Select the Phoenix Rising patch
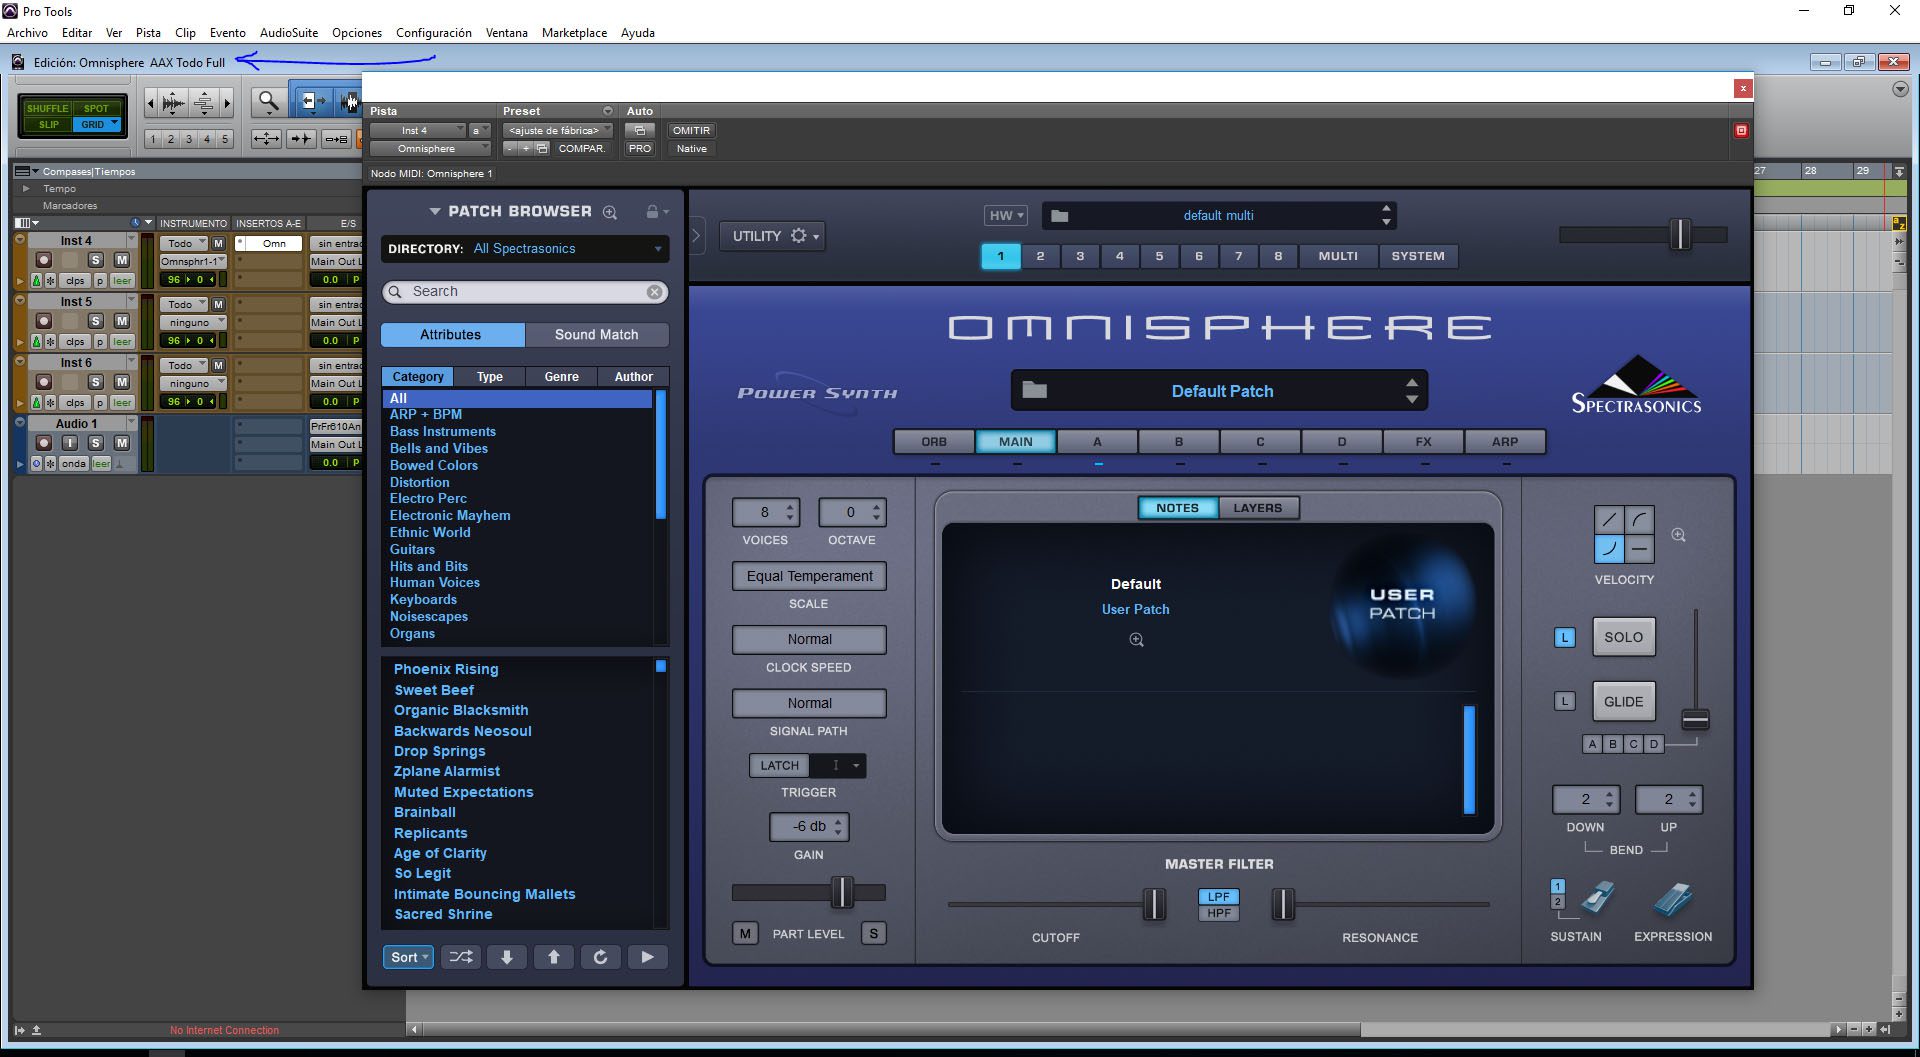The height and width of the screenshot is (1057, 1920). point(446,669)
